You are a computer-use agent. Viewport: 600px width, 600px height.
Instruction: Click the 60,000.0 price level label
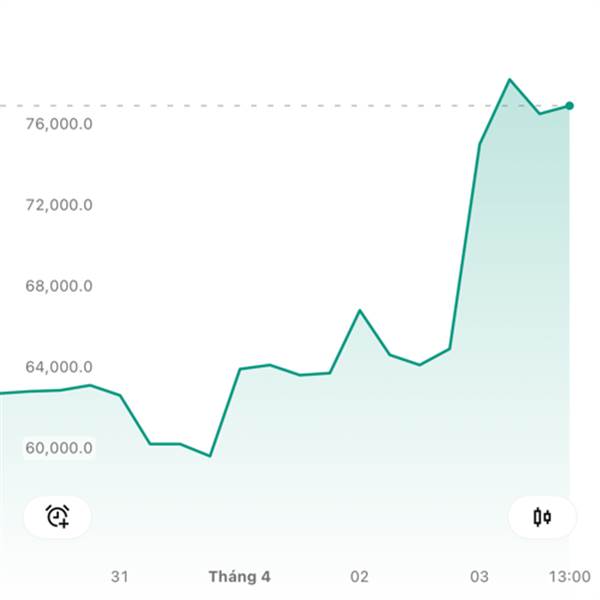(x=61, y=447)
